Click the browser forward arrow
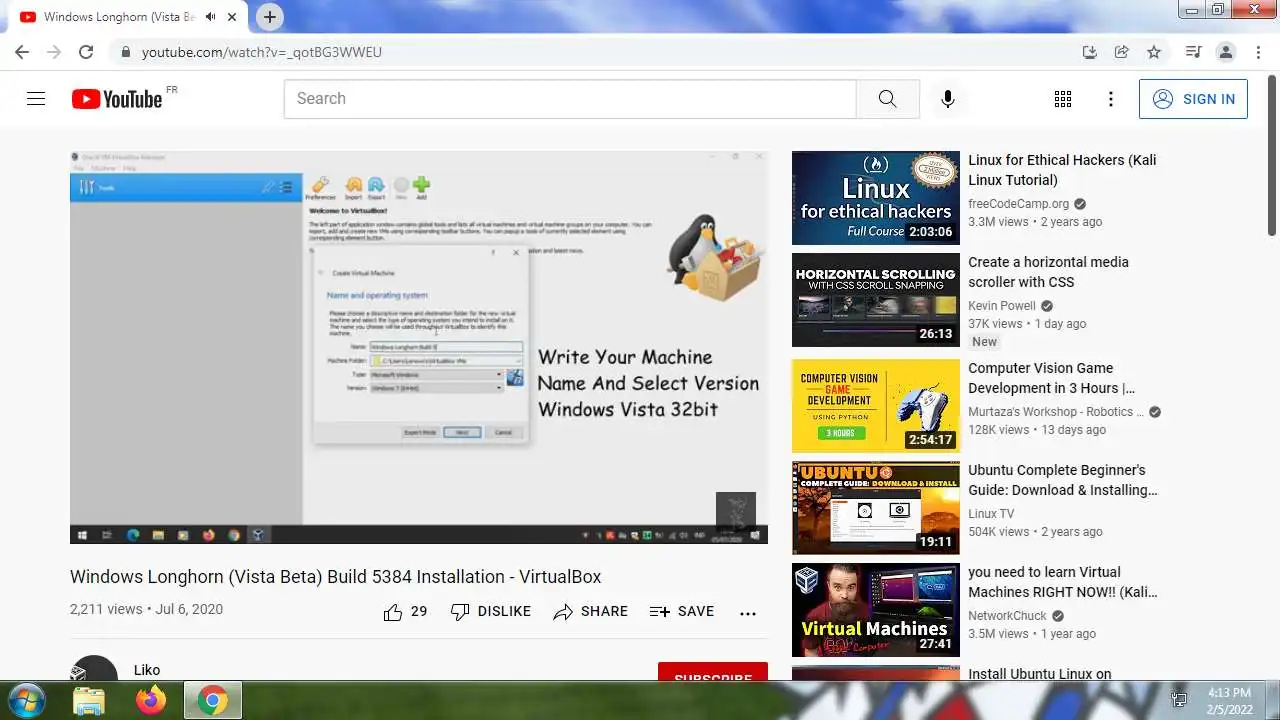Image resolution: width=1280 pixels, height=720 pixels. 54,52
